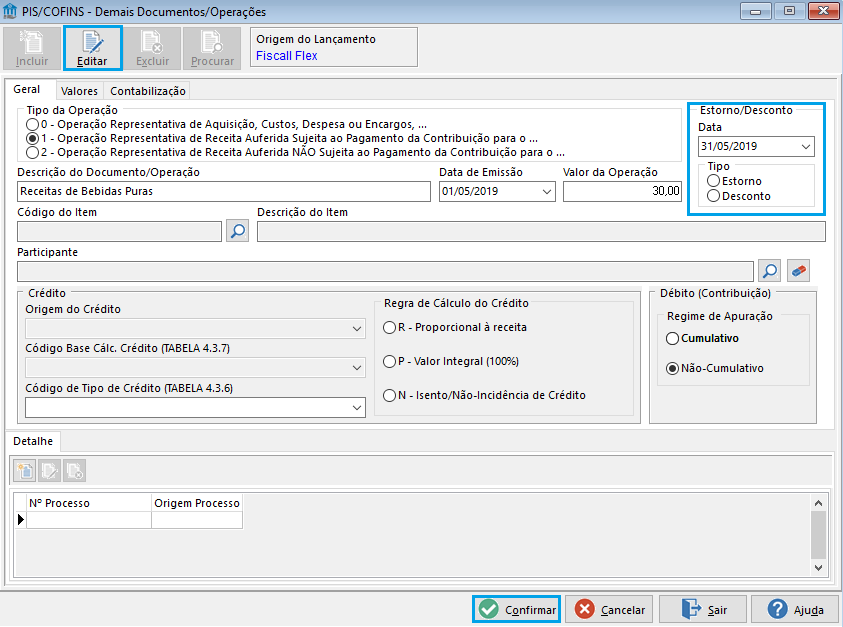Click the Editar toolbar button
The image size is (843, 627).
click(x=92, y=48)
